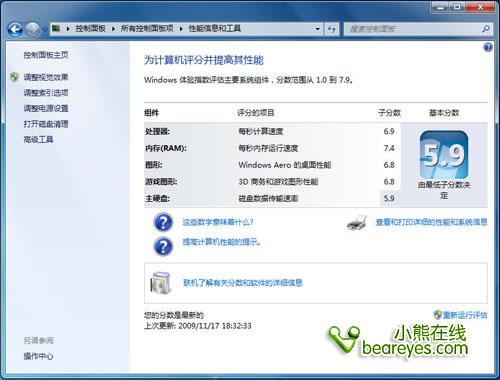Open the 这些数字意味着什么? link
The image size is (500, 380).
218,222
